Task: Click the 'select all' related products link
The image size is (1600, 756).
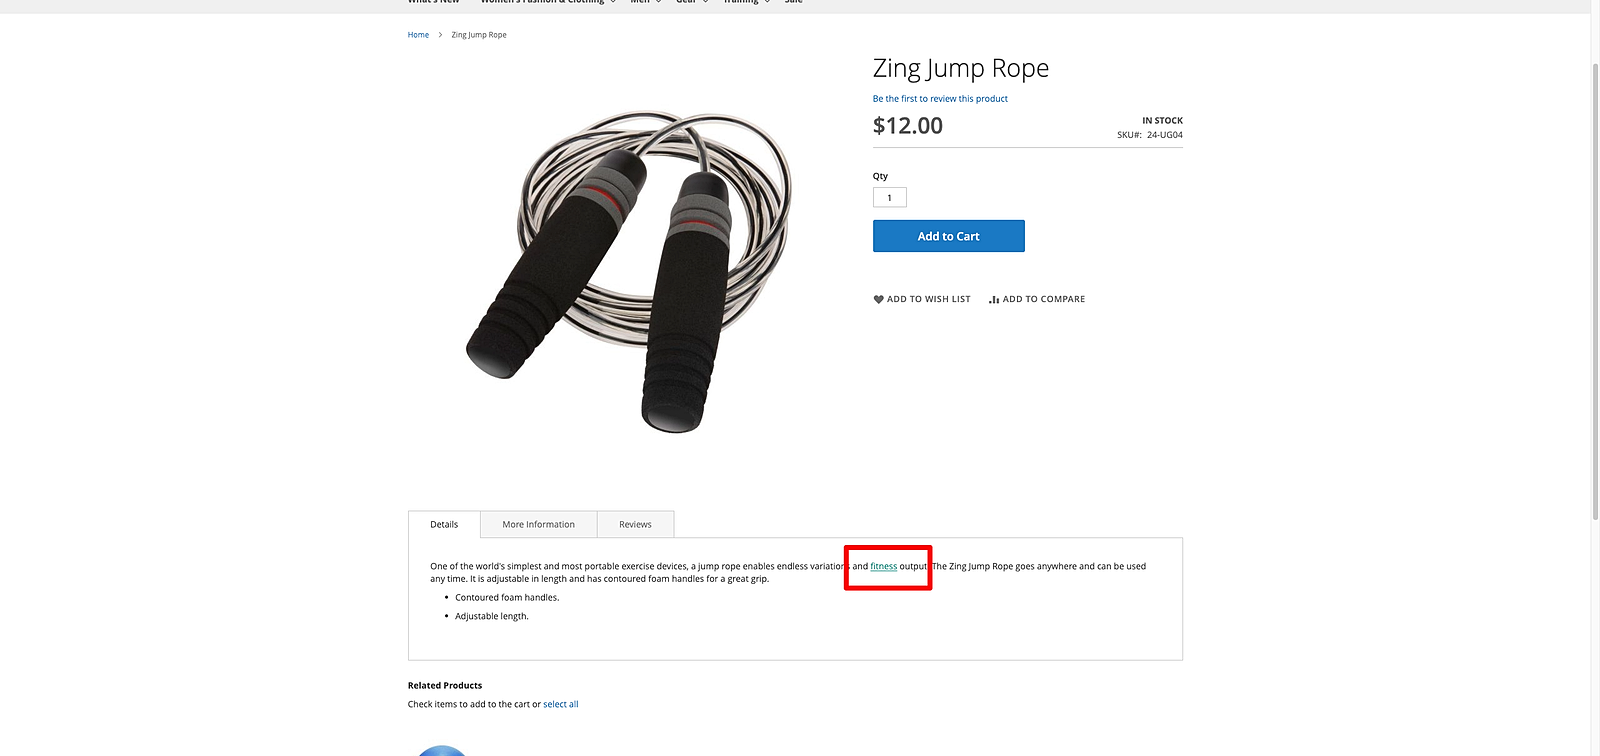Action: (560, 704)
